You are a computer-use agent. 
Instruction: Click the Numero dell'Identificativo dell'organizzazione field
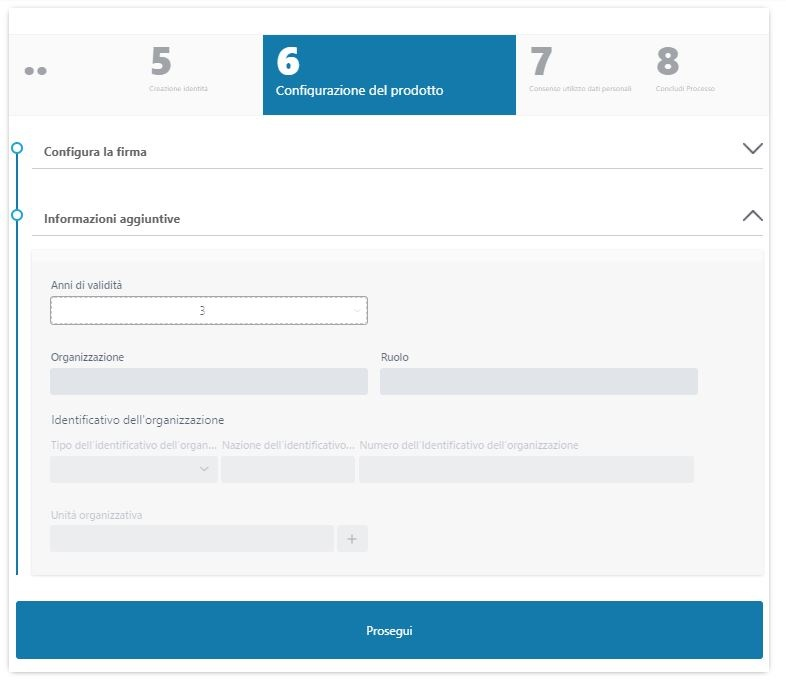coord(526,469)
